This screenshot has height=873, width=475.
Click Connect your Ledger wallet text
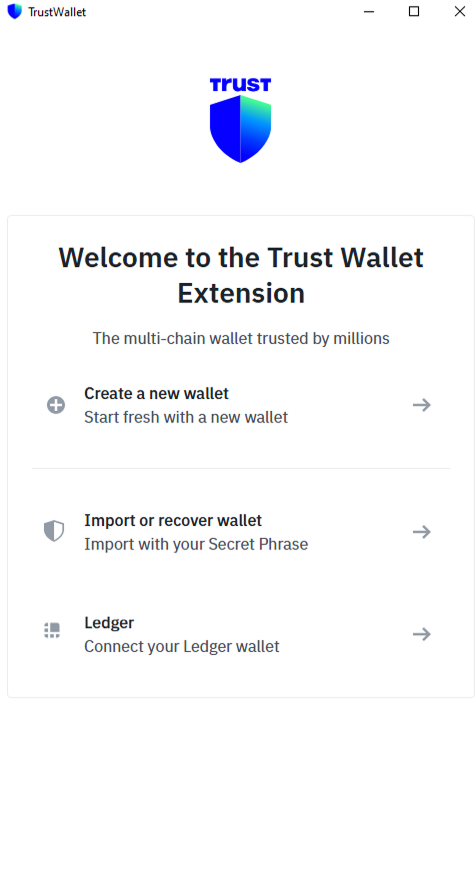[x=182, y=646]
